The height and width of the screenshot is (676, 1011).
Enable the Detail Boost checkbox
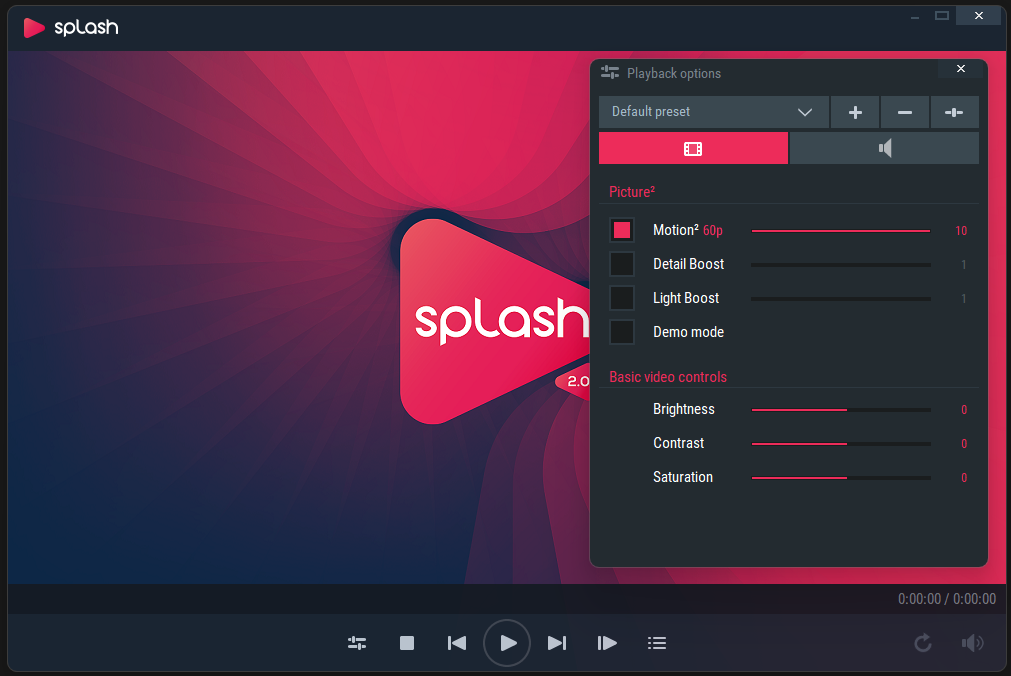[x=622, y=264]
